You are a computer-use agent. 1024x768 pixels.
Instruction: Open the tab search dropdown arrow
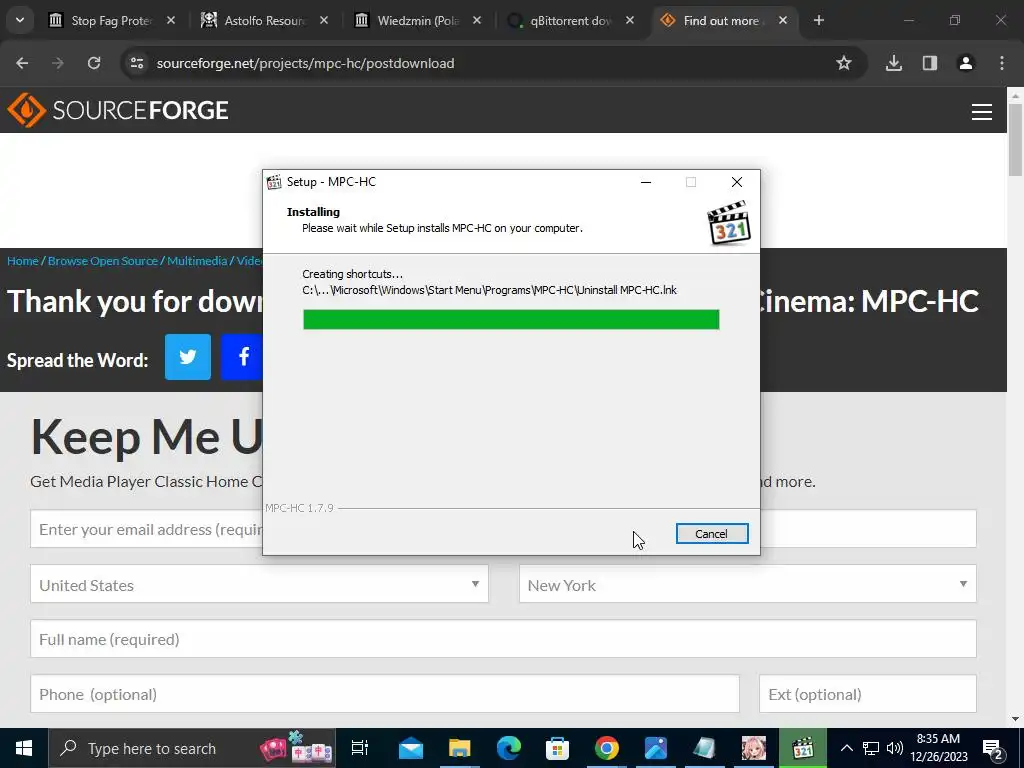coord(20,20)
